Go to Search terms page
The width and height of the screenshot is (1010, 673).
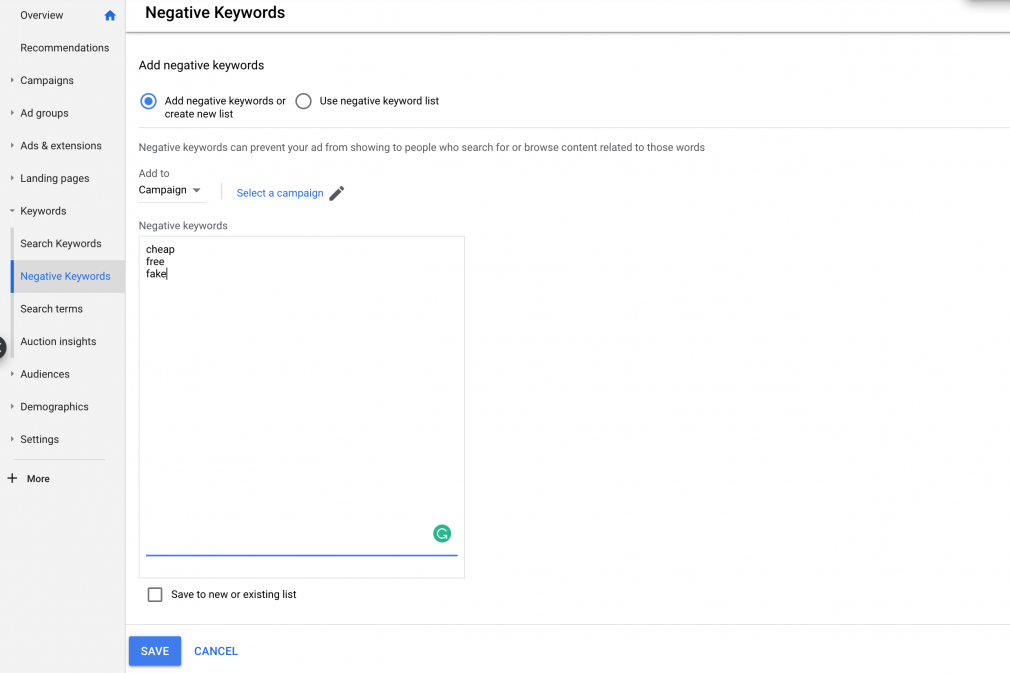pos(51,309)
